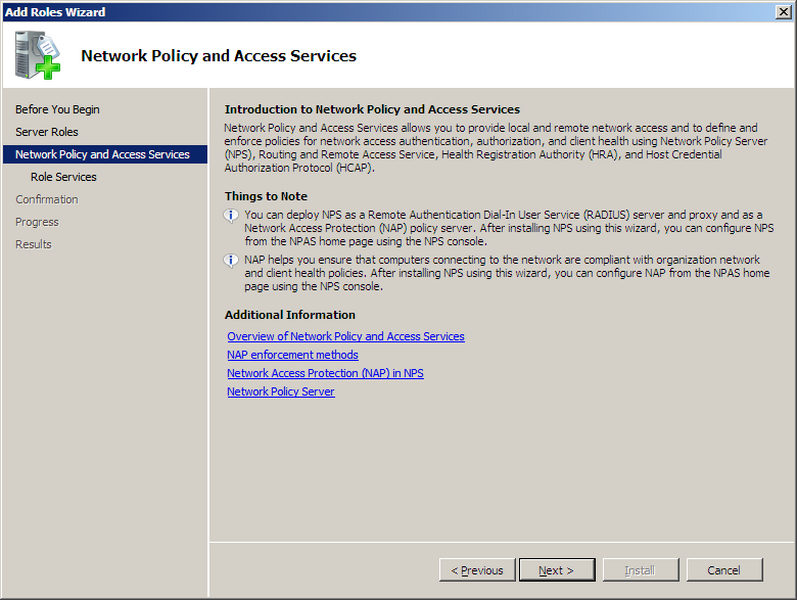797x600 pixels.
Task: Cancel the Add Roles Wizard
Action: pos(724,570)
